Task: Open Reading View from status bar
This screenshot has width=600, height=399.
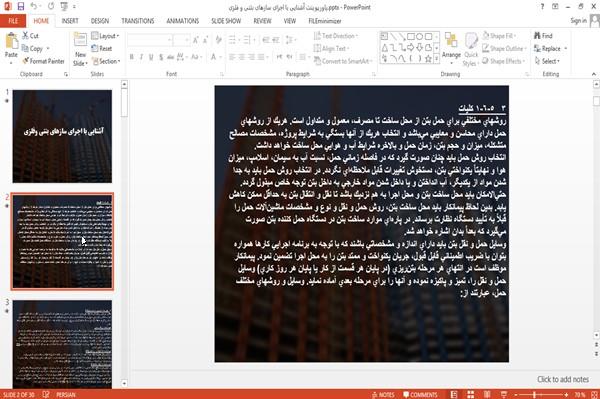Action: pyautogui.click(x=487, y=394)
